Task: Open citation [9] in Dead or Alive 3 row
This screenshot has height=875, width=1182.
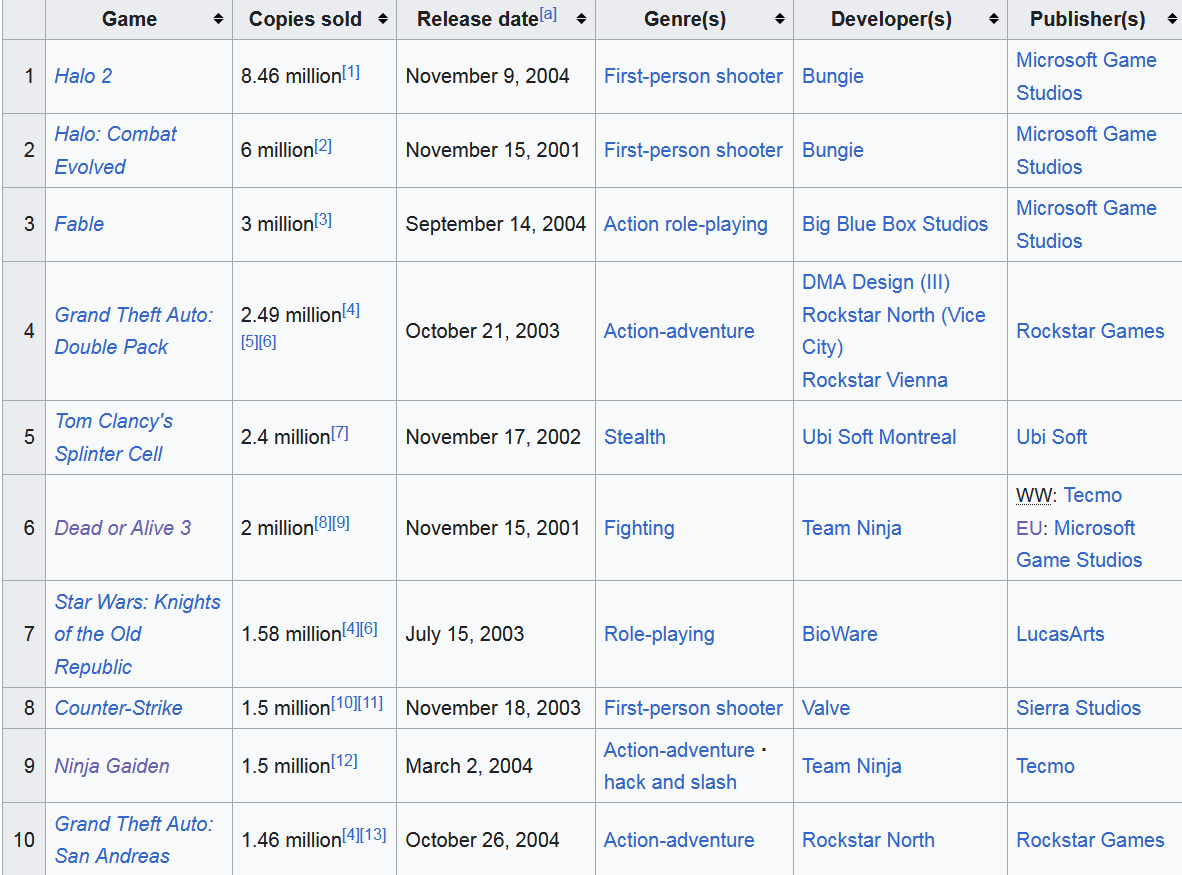Action: 341,522
